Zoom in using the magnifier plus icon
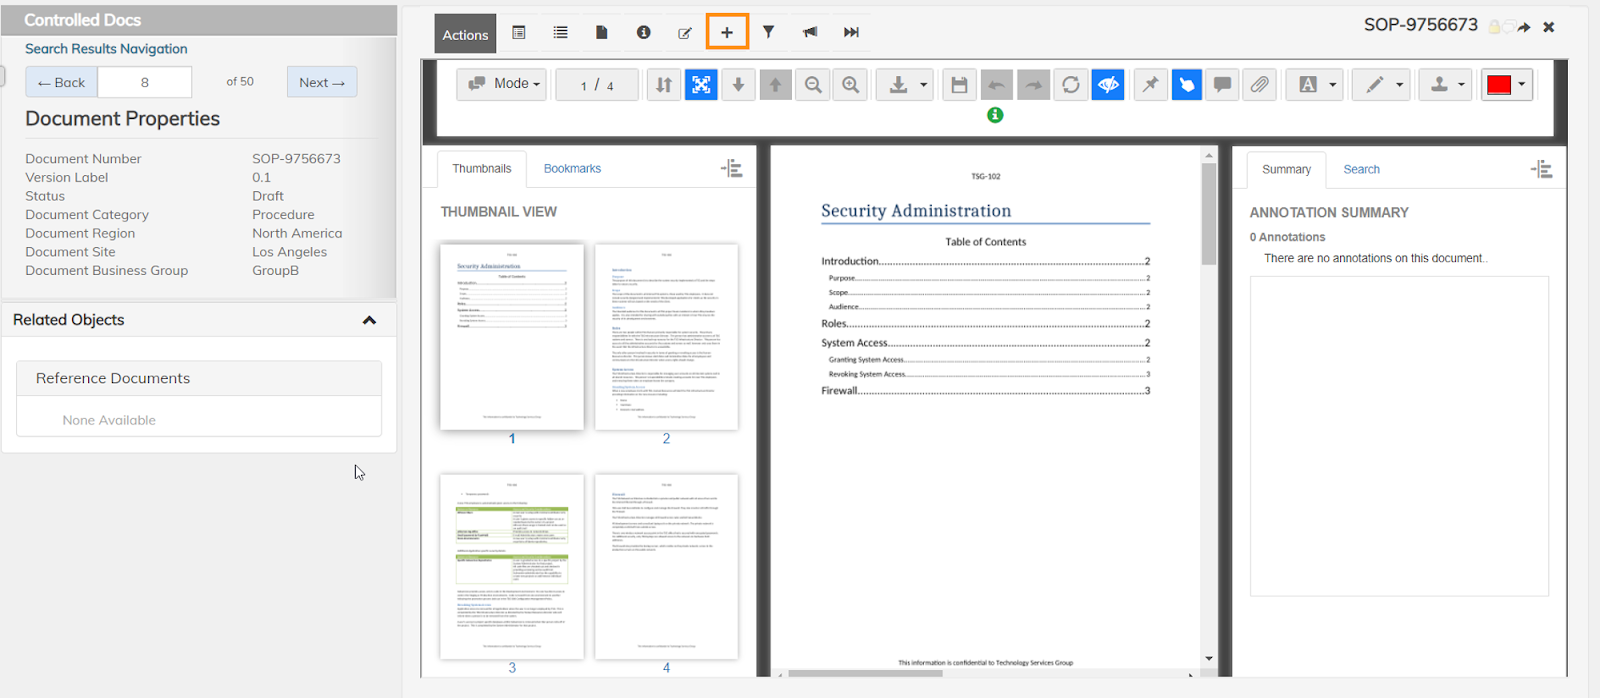1600x698 pixels. pos(850,85)
